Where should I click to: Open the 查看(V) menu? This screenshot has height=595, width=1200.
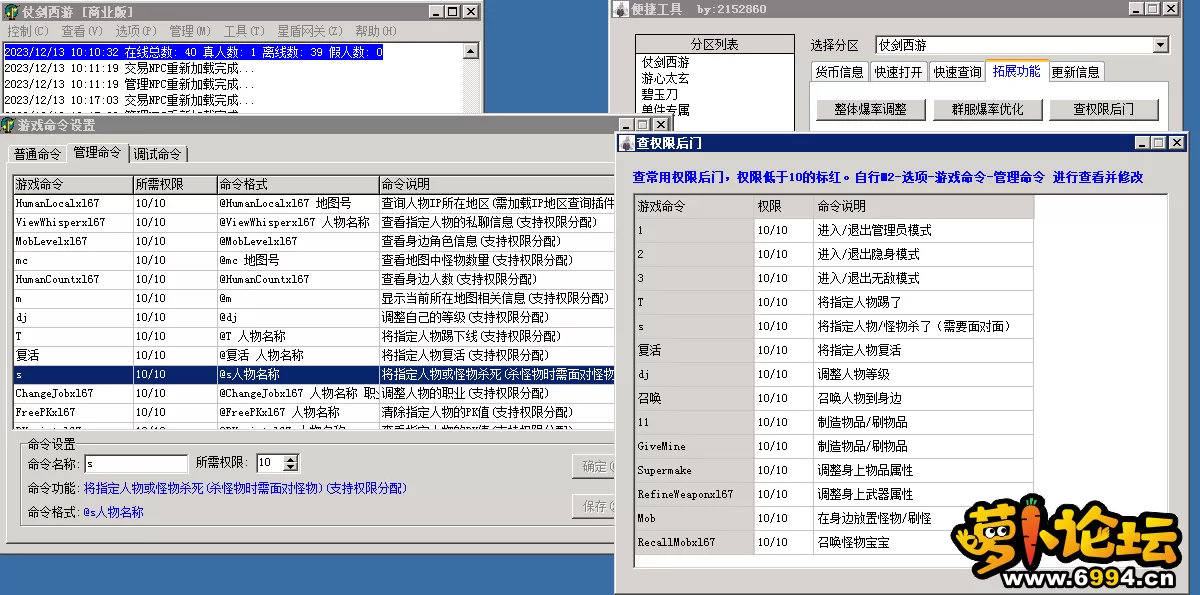(81, 31)
